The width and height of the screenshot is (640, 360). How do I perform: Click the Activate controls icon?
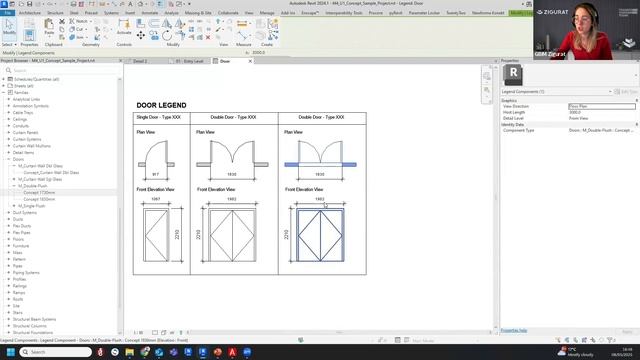(x=124, y=26)
